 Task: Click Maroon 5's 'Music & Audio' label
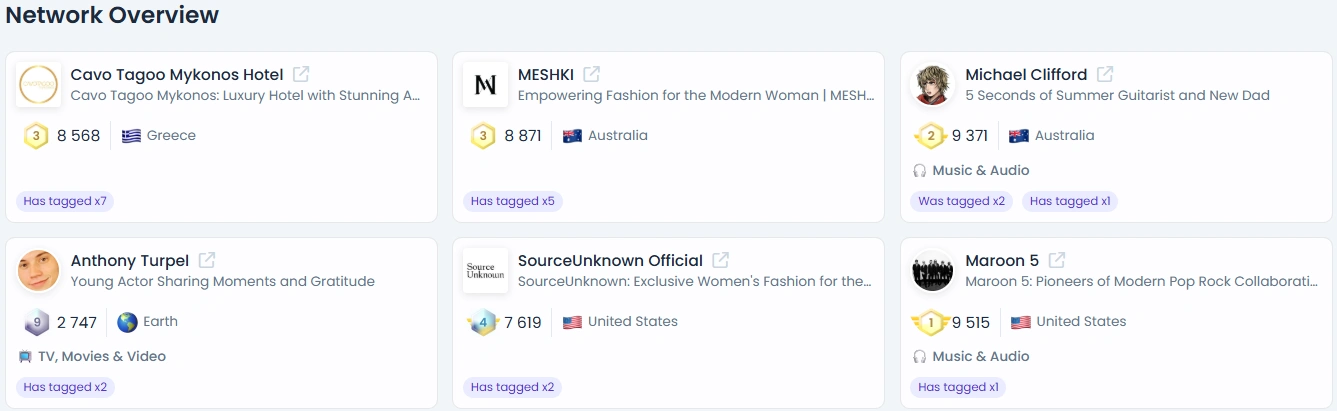click(x=981, y=357)
